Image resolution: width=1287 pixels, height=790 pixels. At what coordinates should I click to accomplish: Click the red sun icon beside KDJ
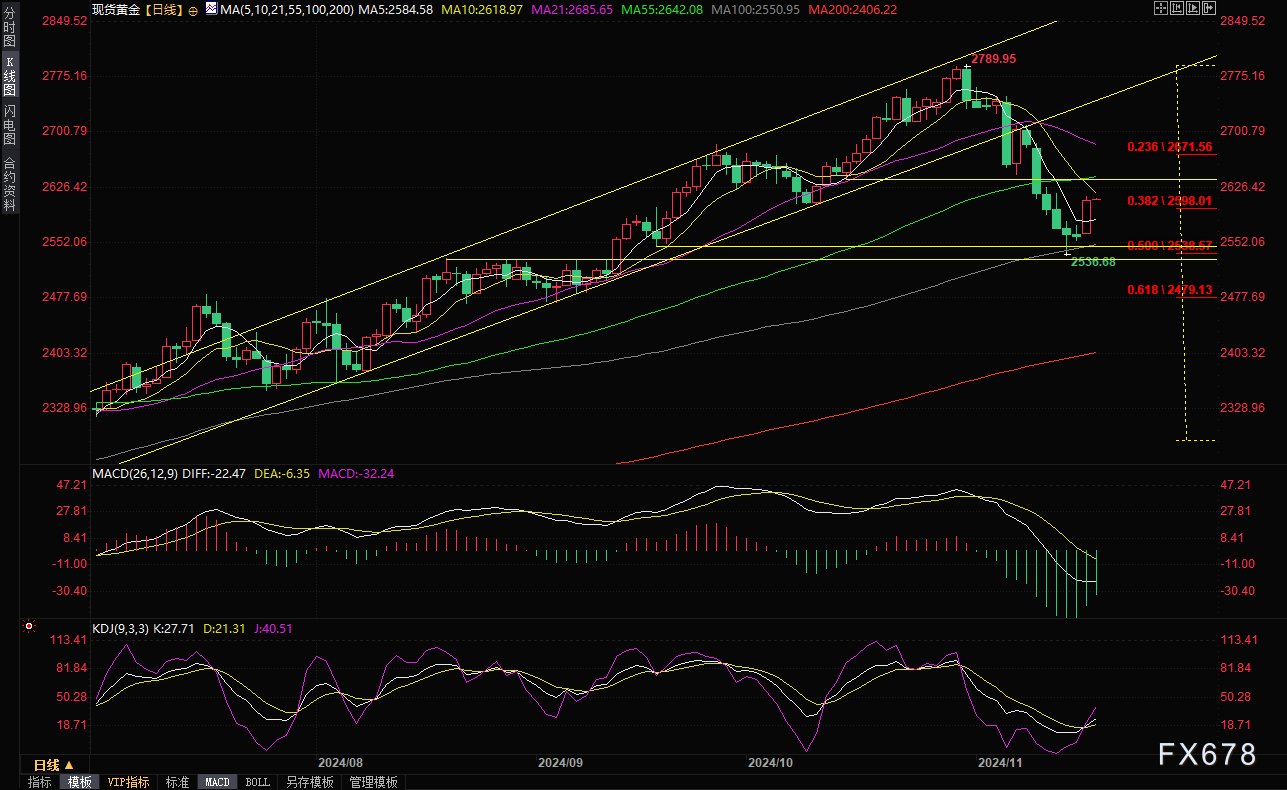pyautogui.click(x=28, y=628)
